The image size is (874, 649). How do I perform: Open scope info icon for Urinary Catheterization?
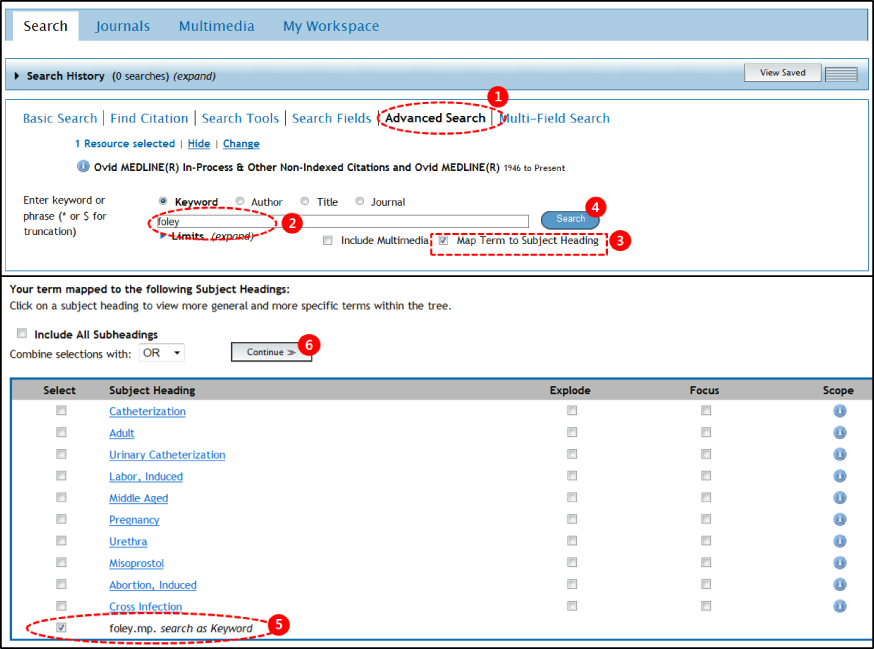pyautogui.click(x=839, y=454)
